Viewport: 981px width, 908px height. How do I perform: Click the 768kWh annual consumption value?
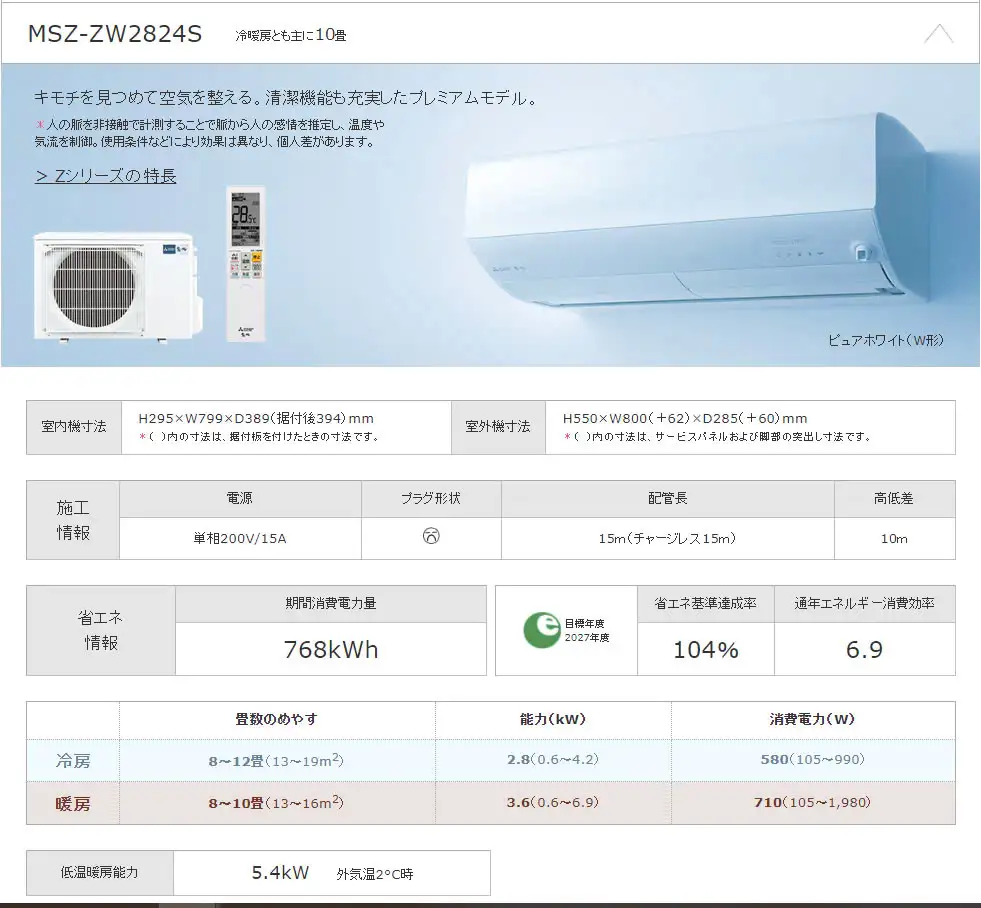(331, 649)
